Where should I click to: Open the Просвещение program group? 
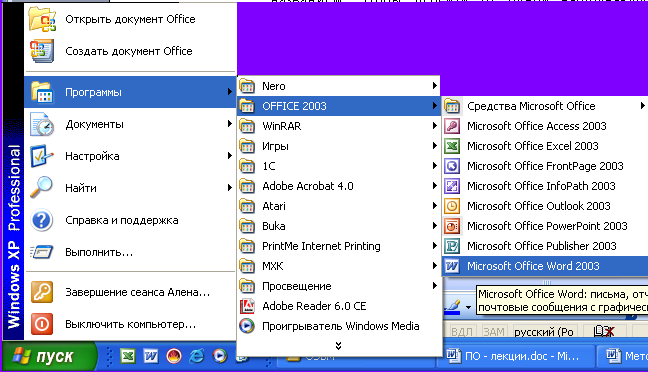pyautogui.click(x=338, y=286)
